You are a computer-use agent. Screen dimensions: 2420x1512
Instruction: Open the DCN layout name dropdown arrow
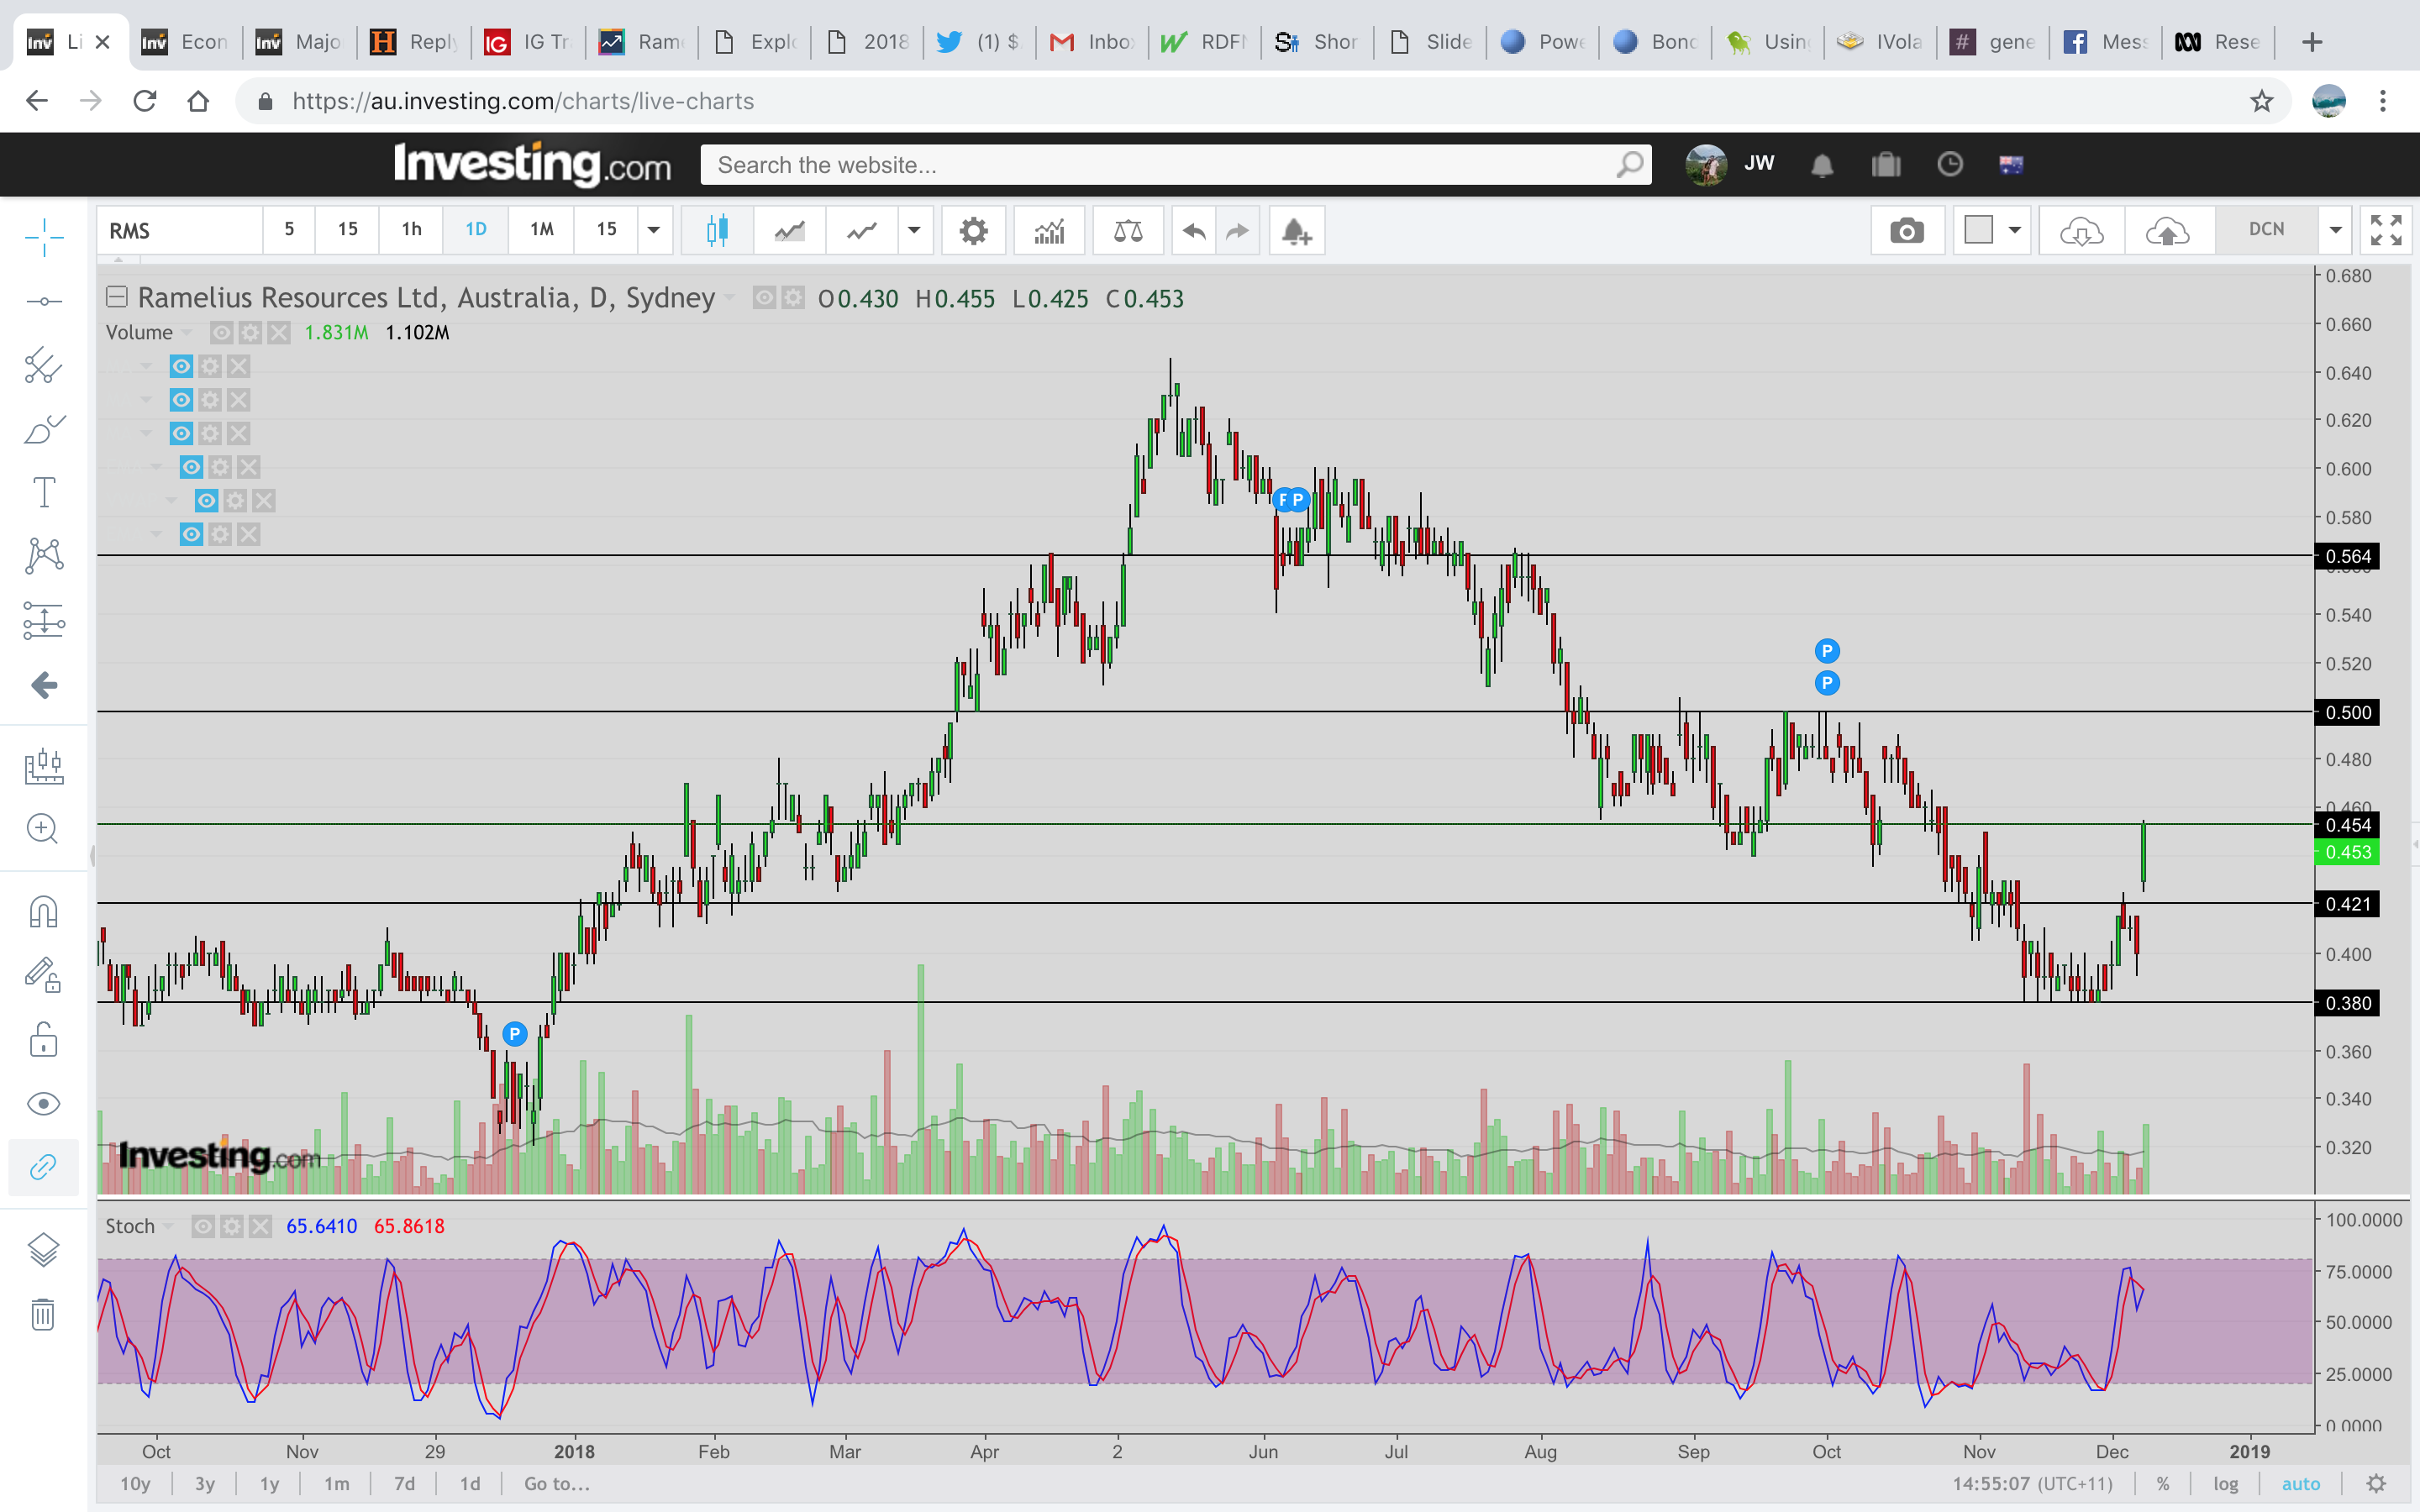coord(2335,231)
